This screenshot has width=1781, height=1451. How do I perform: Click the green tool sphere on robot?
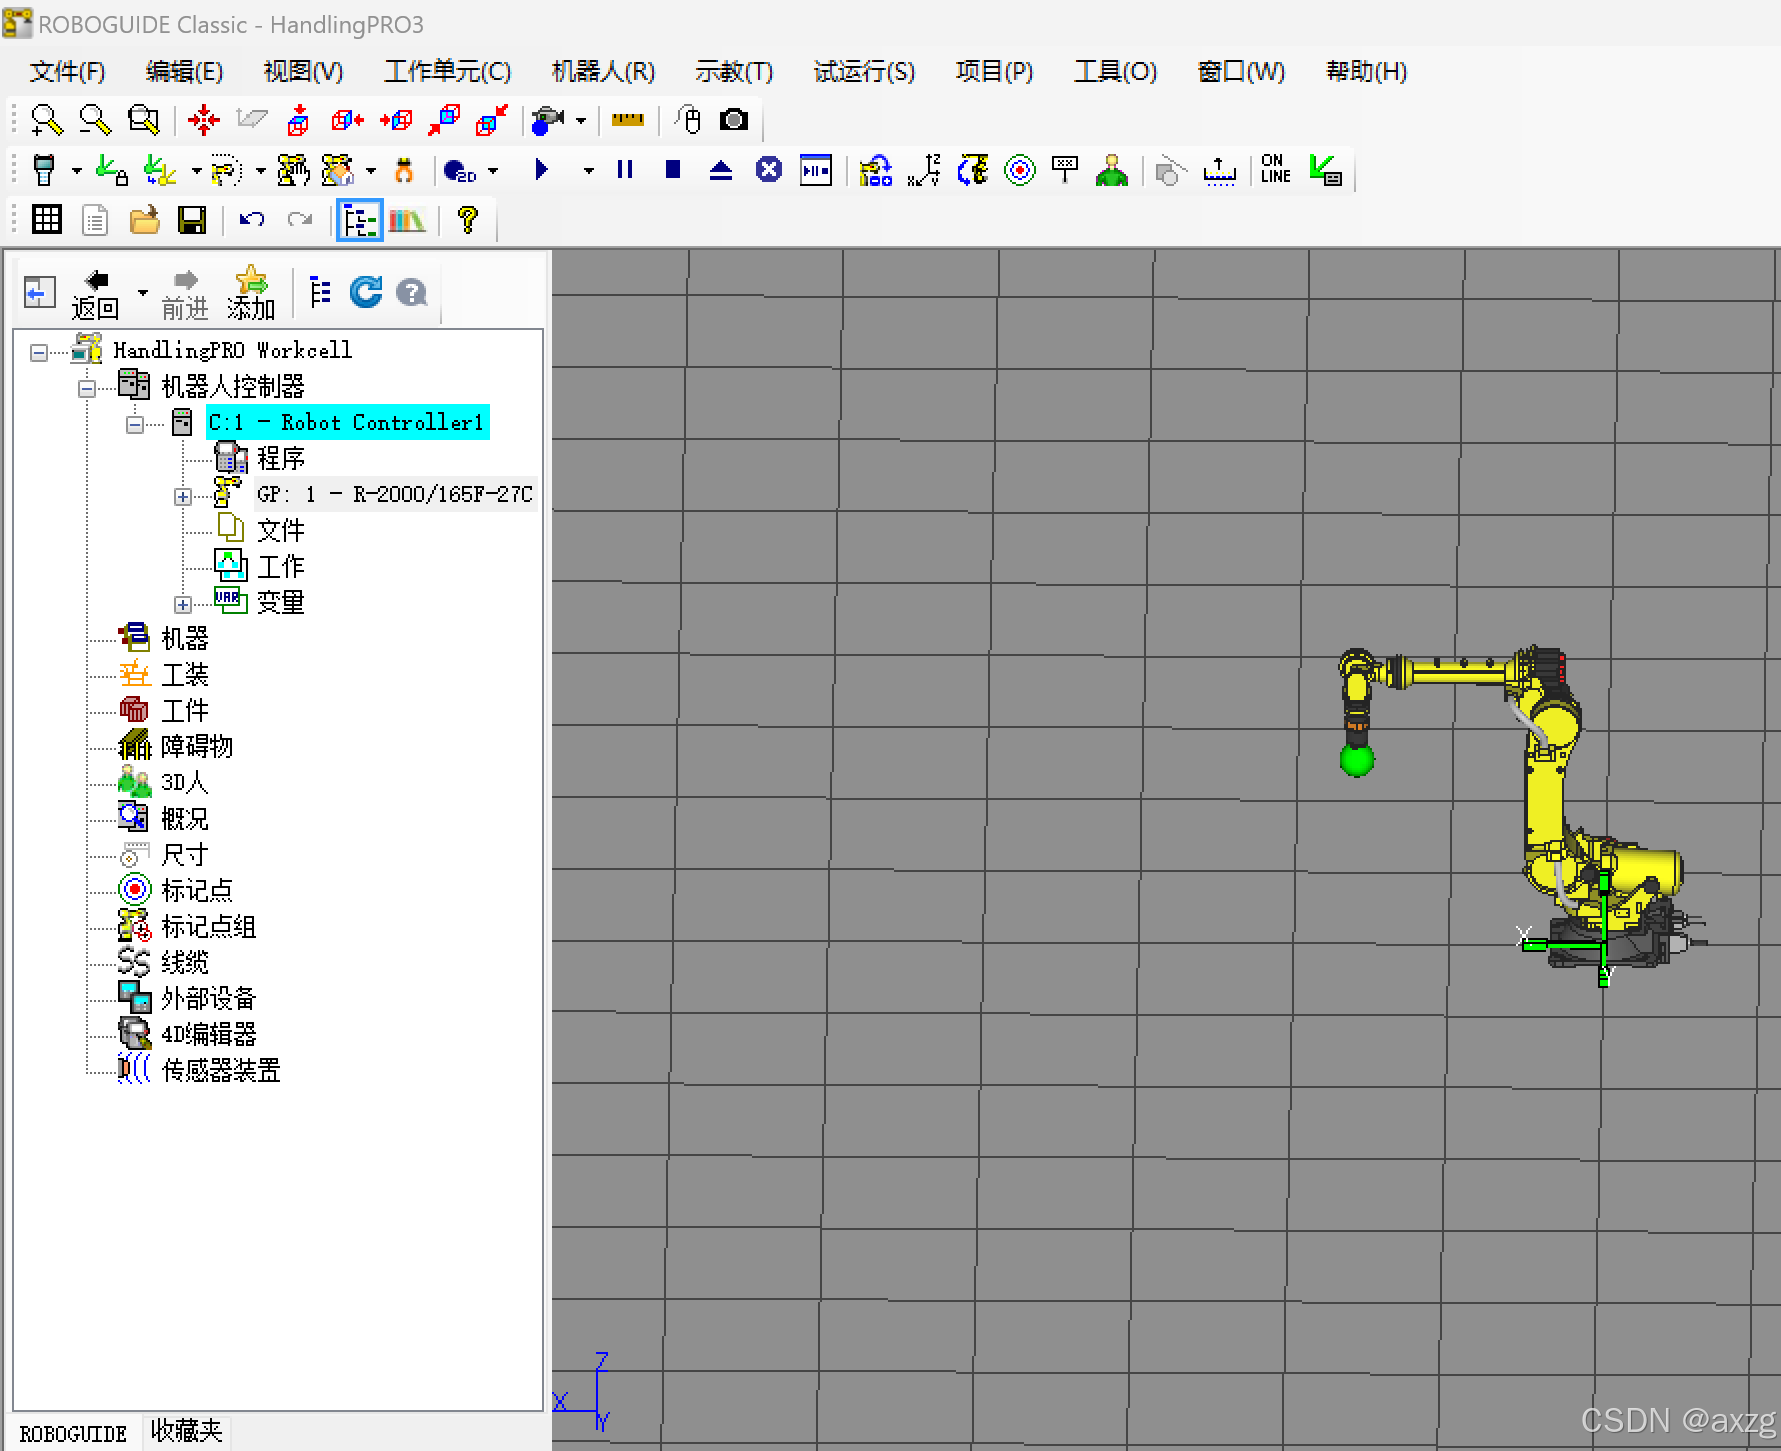click(x=1357, y=760)
